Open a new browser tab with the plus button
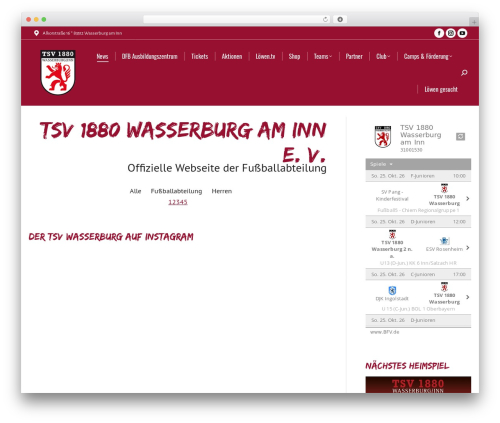The image size is (500, 423). [x=474, y=22]
